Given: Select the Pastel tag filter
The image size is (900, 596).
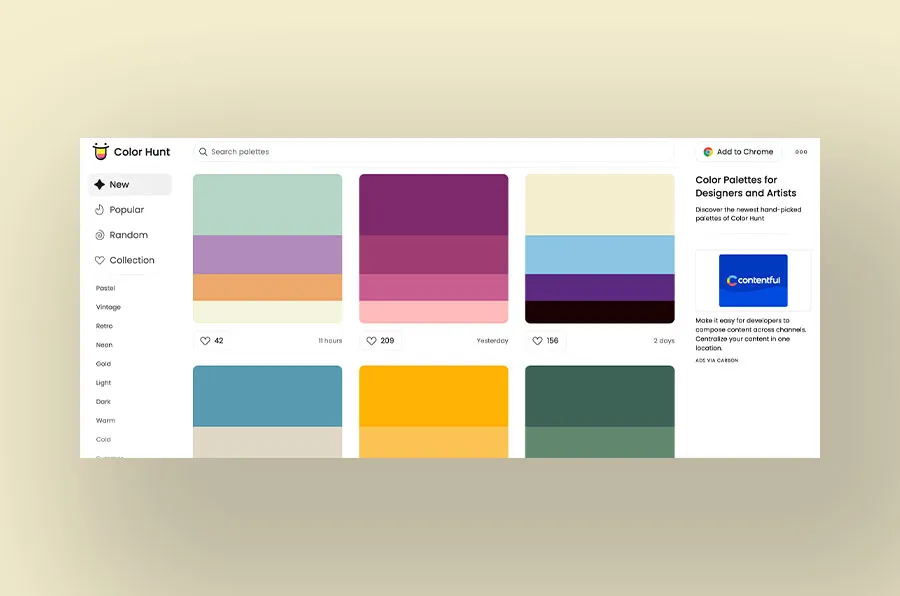Looking at the screenshot, I should point(104,288).
